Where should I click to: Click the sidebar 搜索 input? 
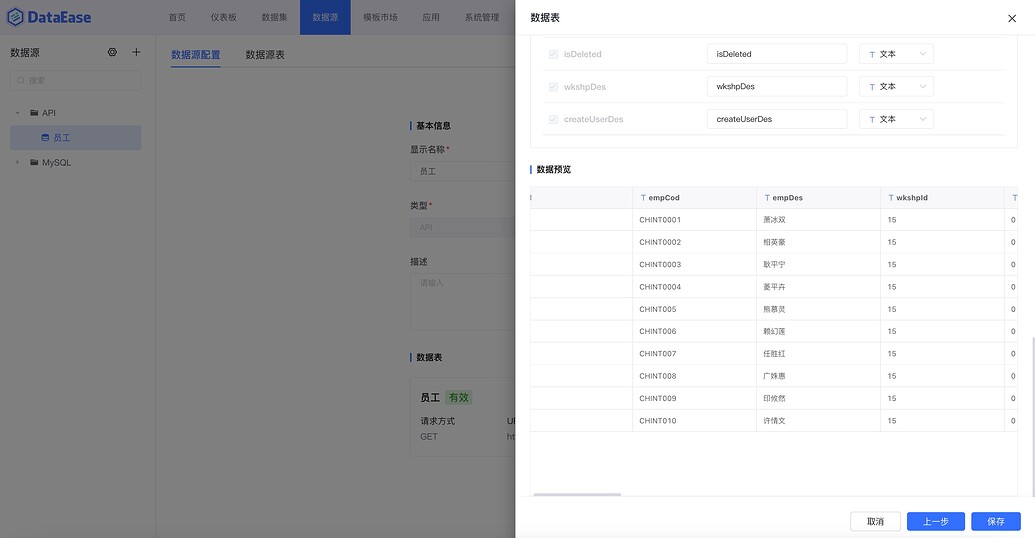coord(75,81)
